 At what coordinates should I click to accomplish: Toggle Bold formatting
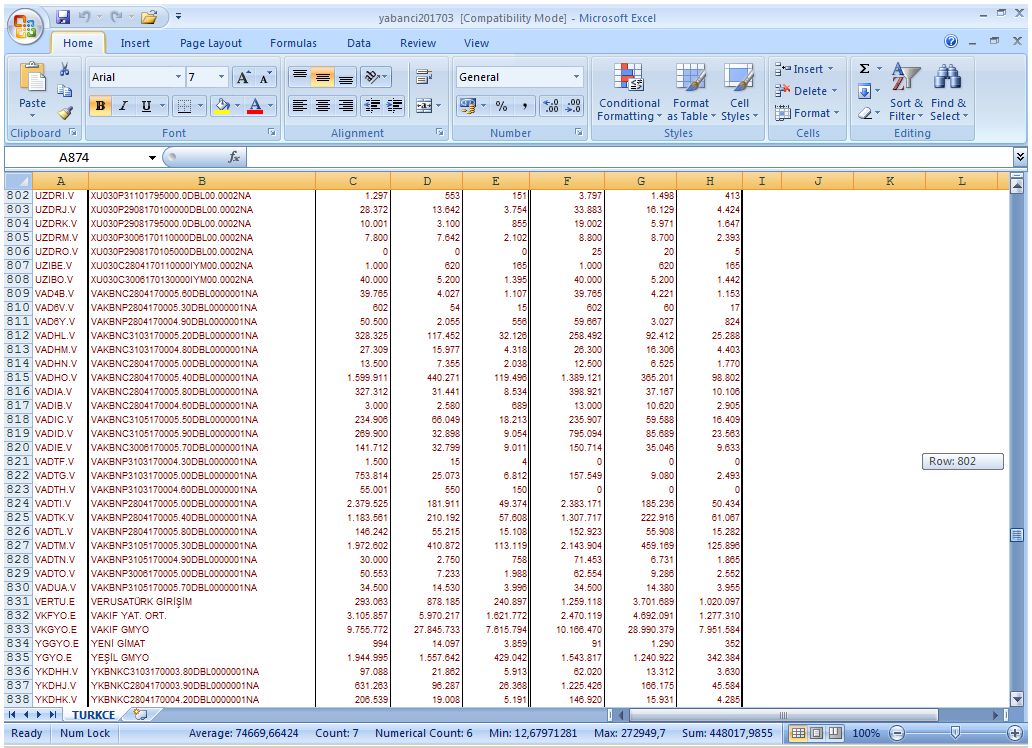(100, 105)
